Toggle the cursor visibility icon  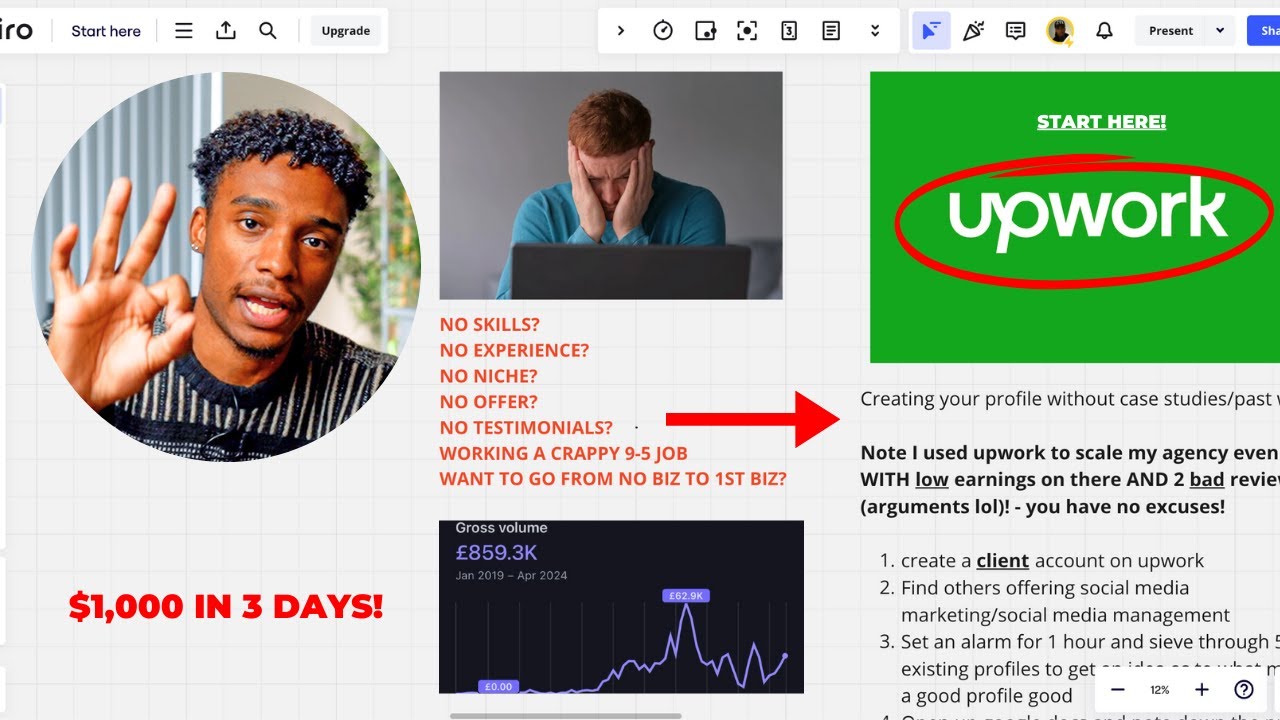point(931,31)
